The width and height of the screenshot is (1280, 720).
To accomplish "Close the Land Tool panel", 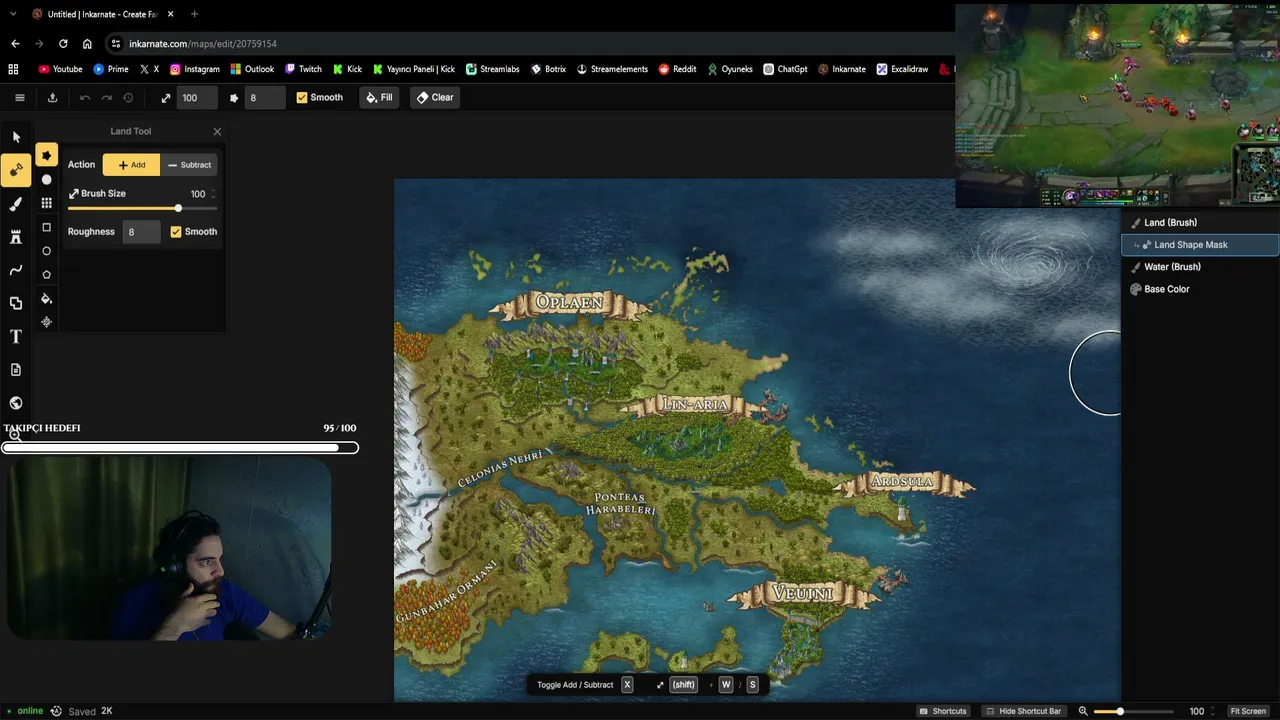I will pos(217,131).
